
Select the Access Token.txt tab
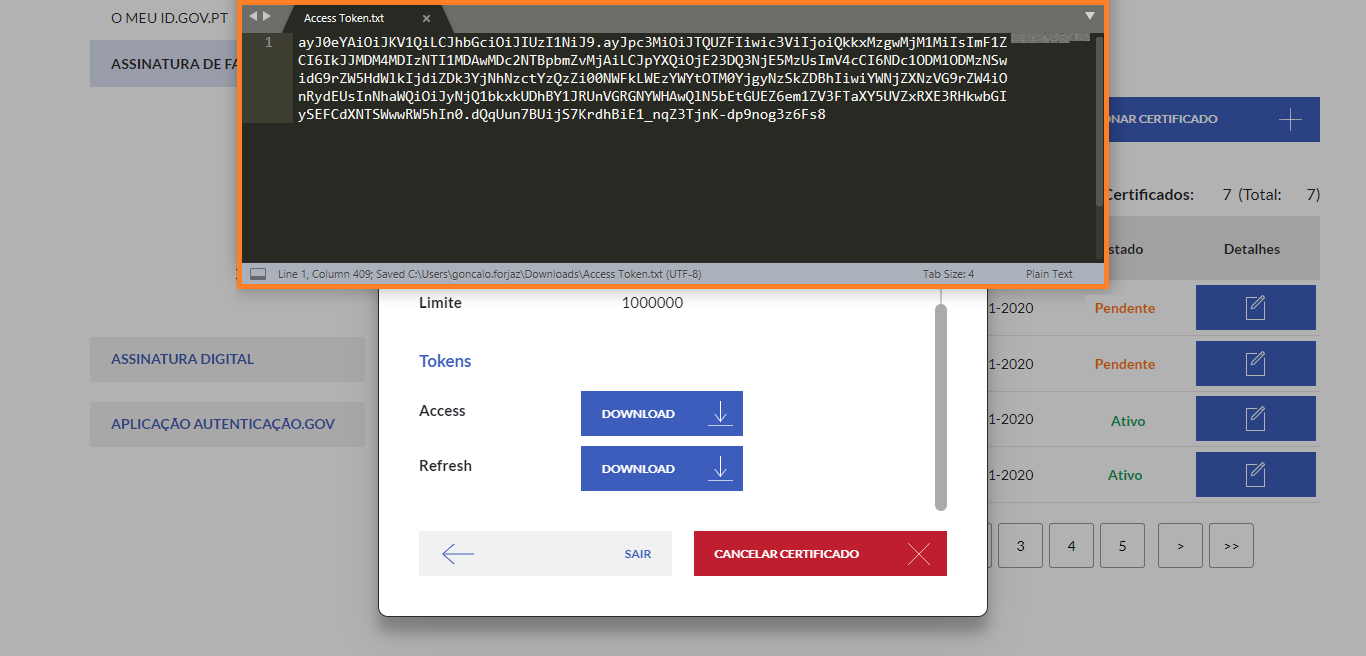tap(344, 19)
